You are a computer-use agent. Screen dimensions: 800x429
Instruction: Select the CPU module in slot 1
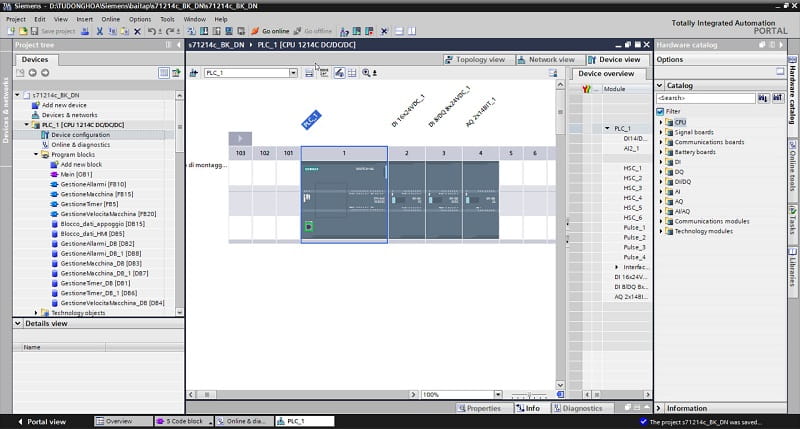pos(343,195)
